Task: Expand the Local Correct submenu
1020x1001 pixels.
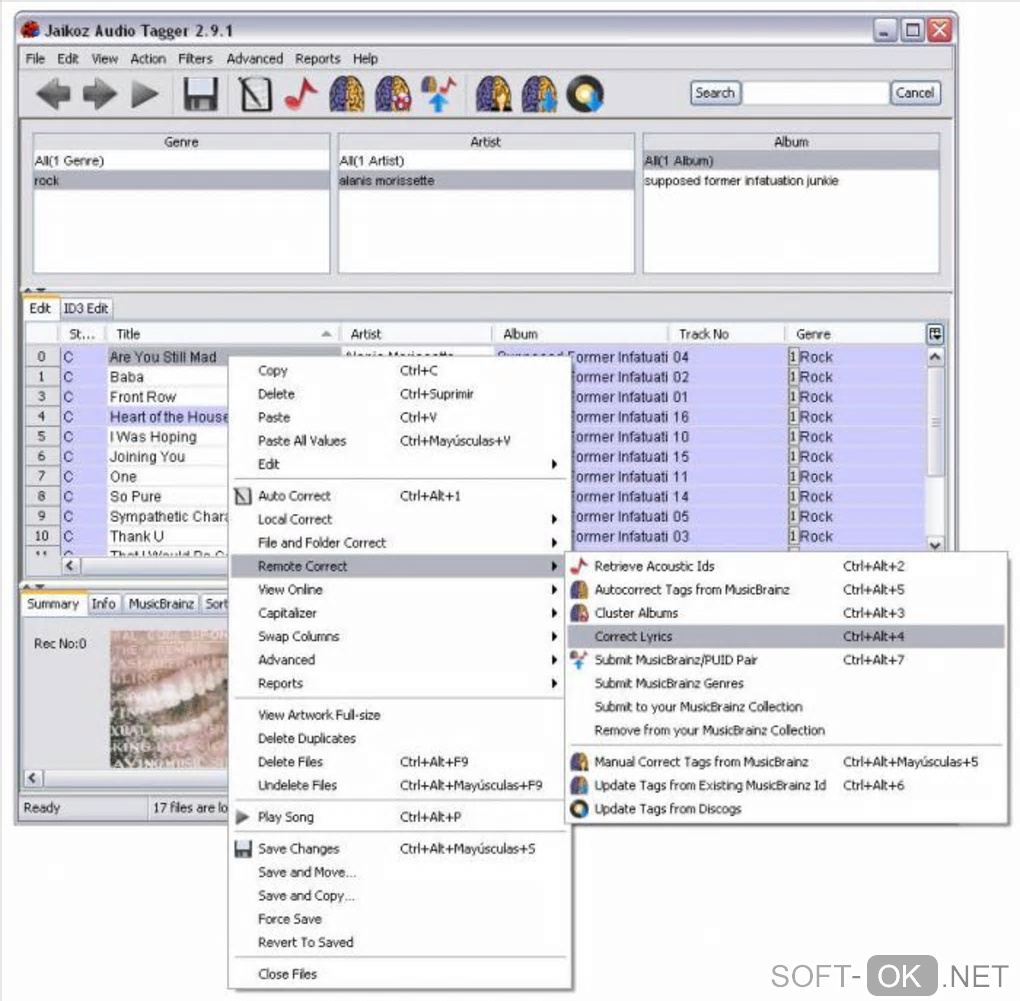Action: click(x=554, y=519)
